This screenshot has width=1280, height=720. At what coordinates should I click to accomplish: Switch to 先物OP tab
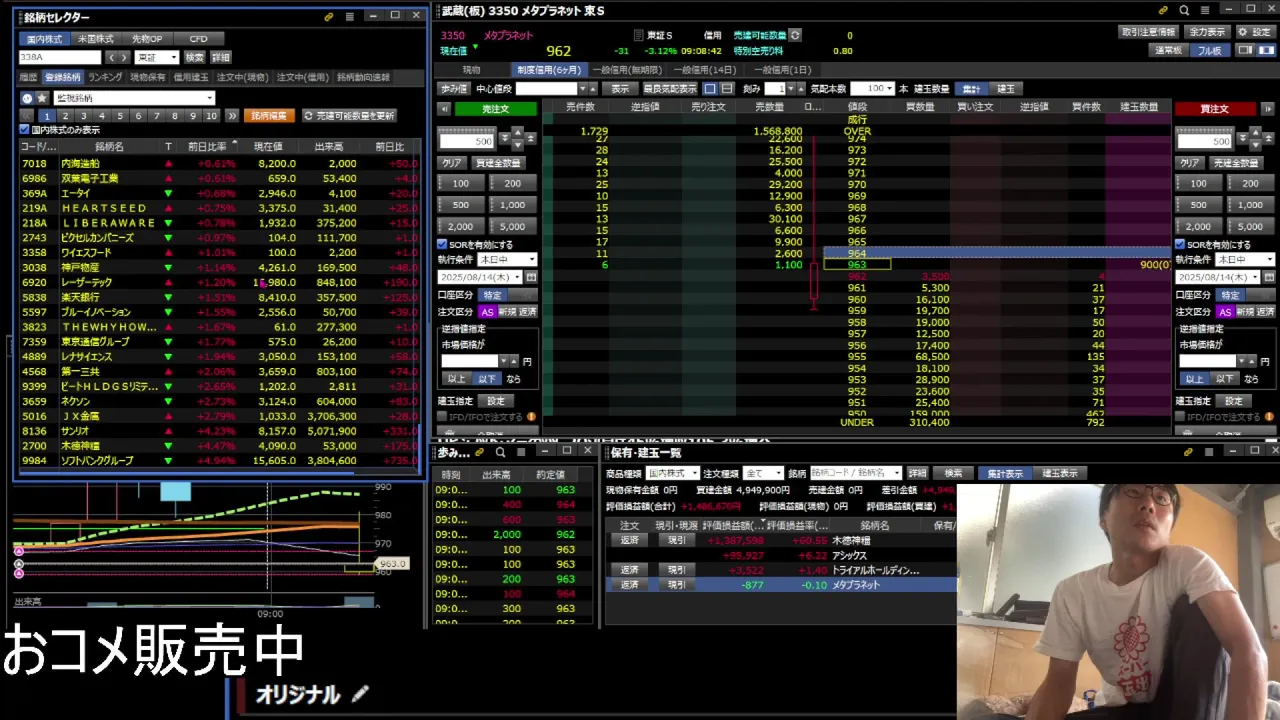(147, 39)
